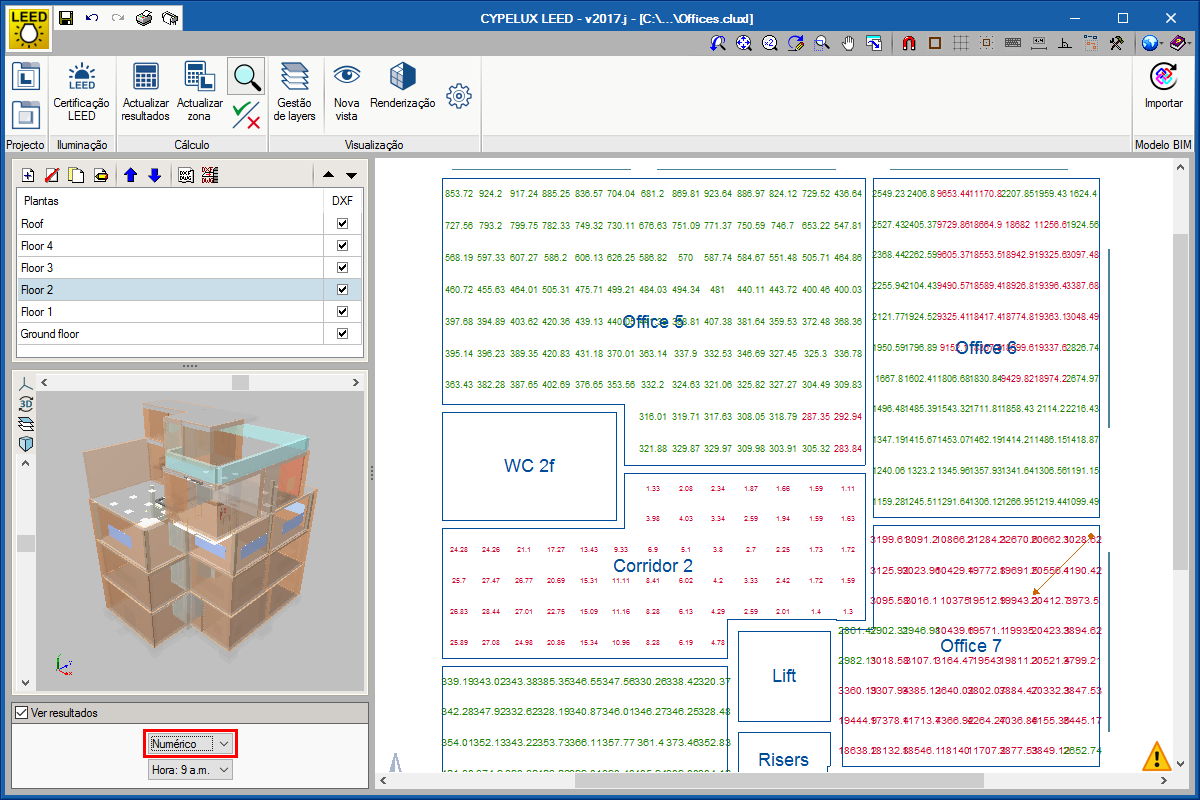Screen dimensions: 1200x800
Task: Click the delete floor plan red-slash icon
Action: coord(52,175)
